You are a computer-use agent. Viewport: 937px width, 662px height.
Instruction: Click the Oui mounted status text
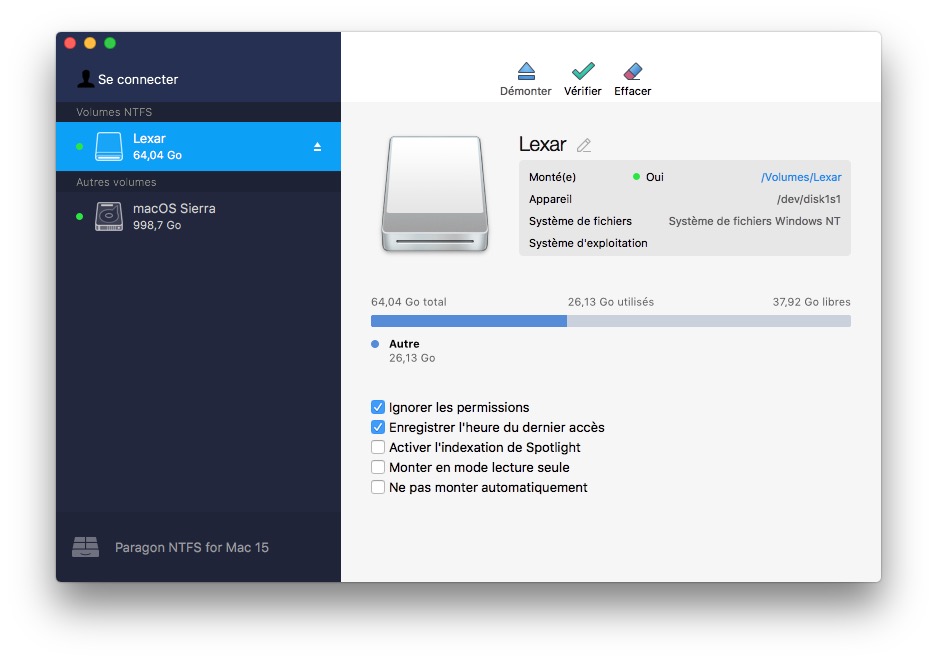tap(655, 177)
